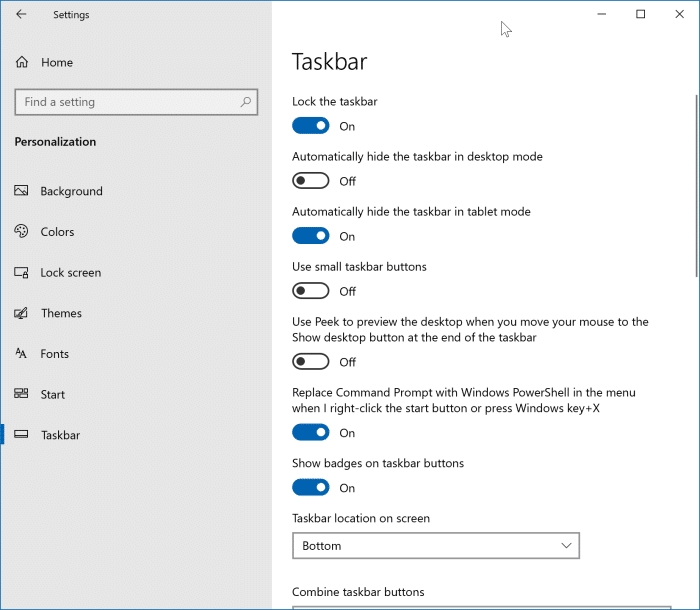Toggle Replace Command Prompt with PowerShell
The width and height of the screenshot is (700, 610).
[x=311, y=432]
